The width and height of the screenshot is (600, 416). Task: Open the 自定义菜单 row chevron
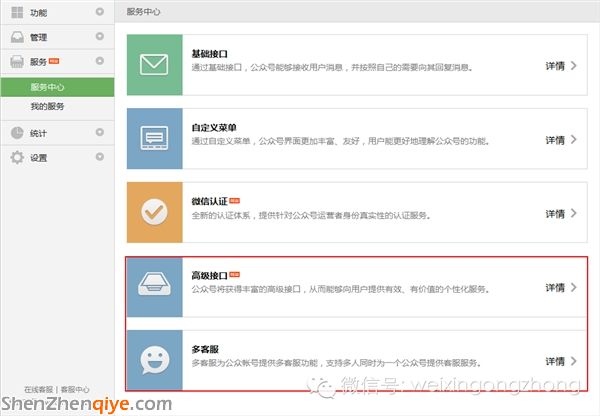click(573, 139)
